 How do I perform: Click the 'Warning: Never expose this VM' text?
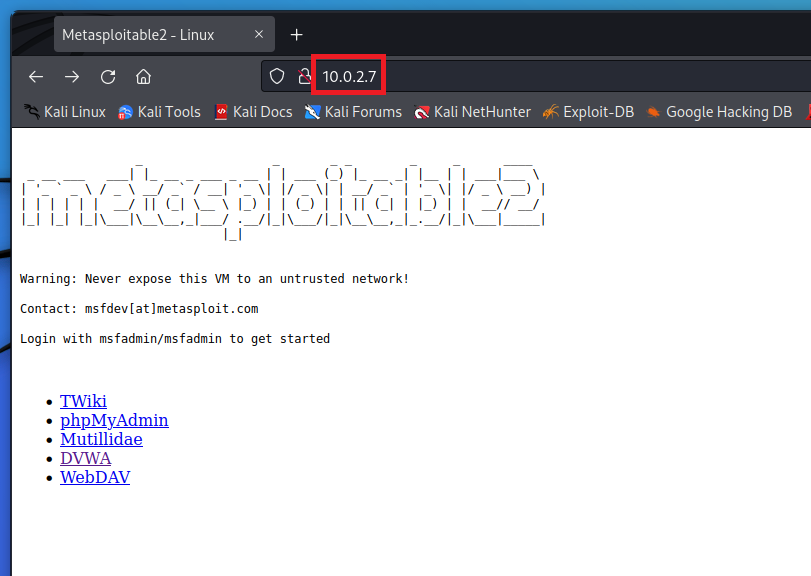[215, 279]
